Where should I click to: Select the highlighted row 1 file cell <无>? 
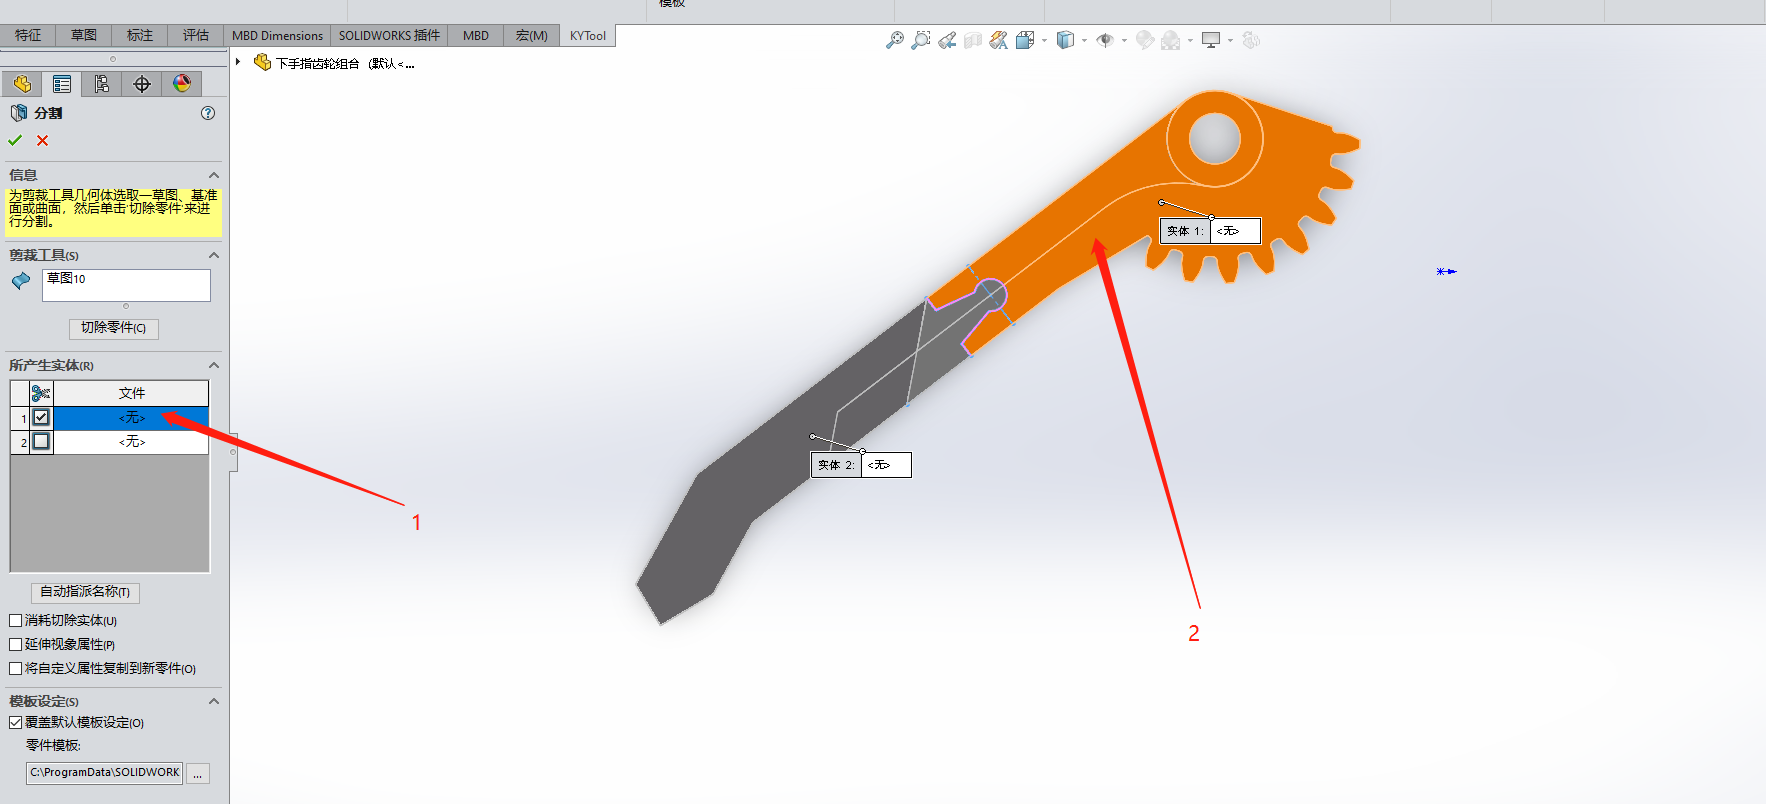click(131, 417)
